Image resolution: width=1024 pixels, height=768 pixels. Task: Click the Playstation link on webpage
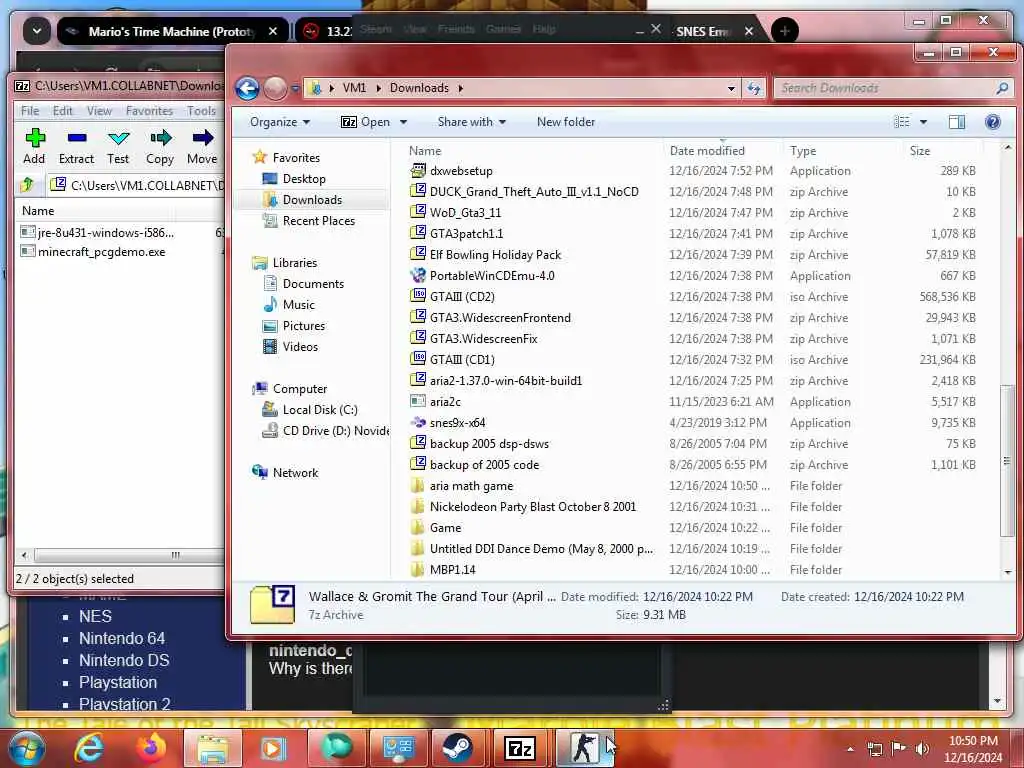pos(118,682)
